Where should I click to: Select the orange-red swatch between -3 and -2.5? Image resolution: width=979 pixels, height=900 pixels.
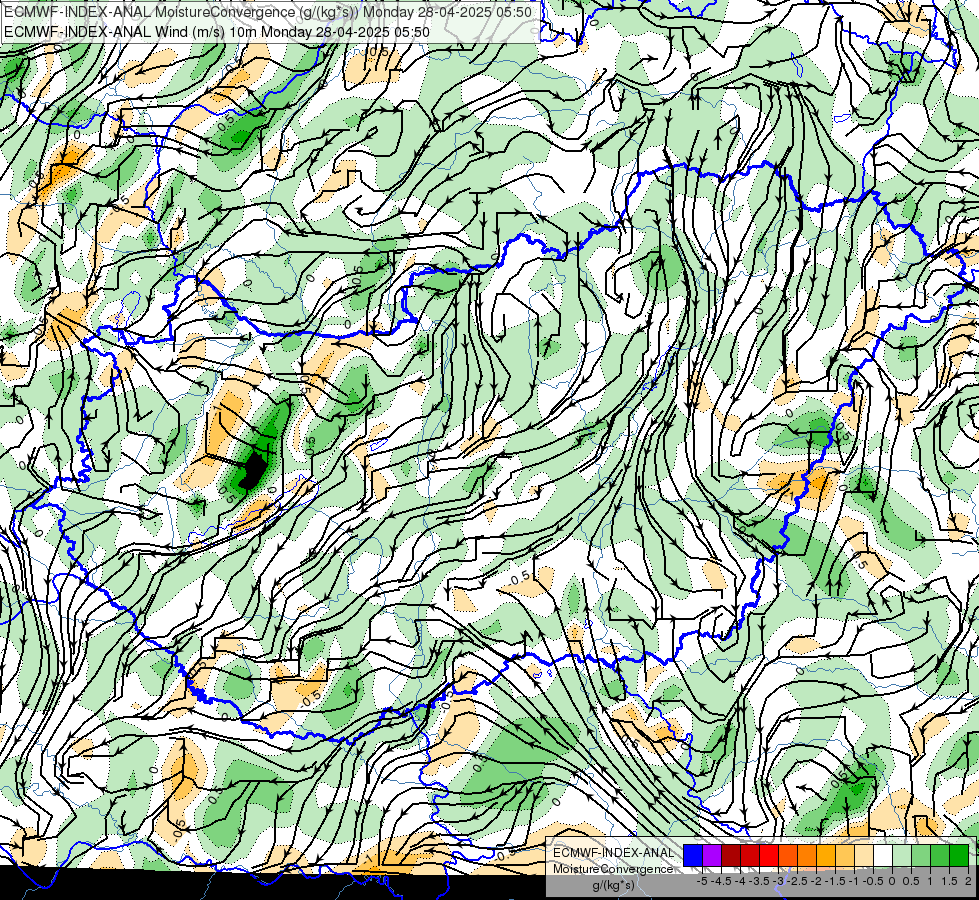coord(788,855)
